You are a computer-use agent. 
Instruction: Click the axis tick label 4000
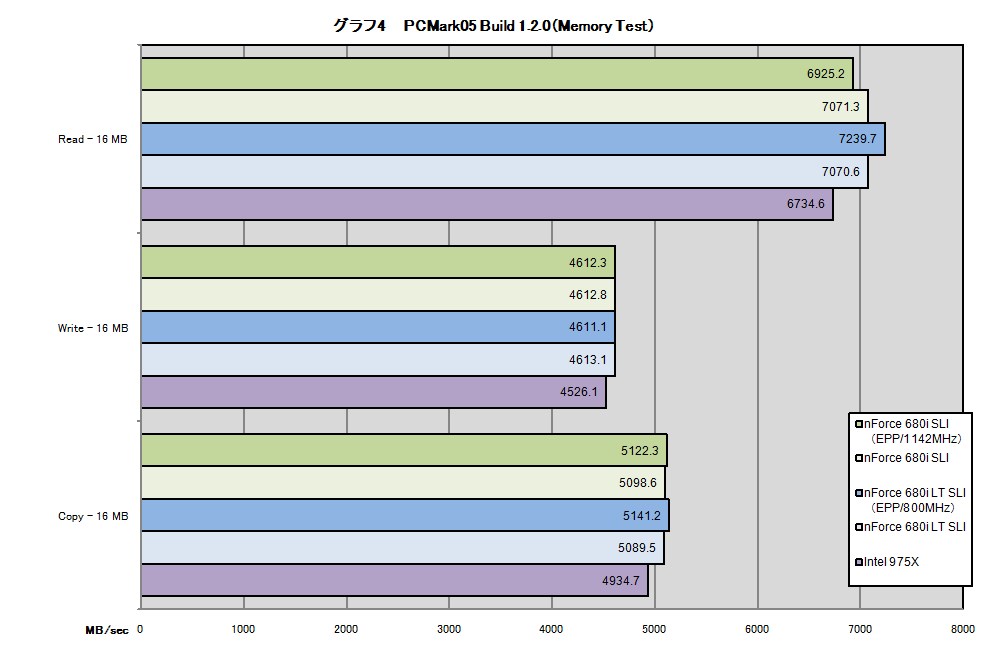(x=551, y=629)
